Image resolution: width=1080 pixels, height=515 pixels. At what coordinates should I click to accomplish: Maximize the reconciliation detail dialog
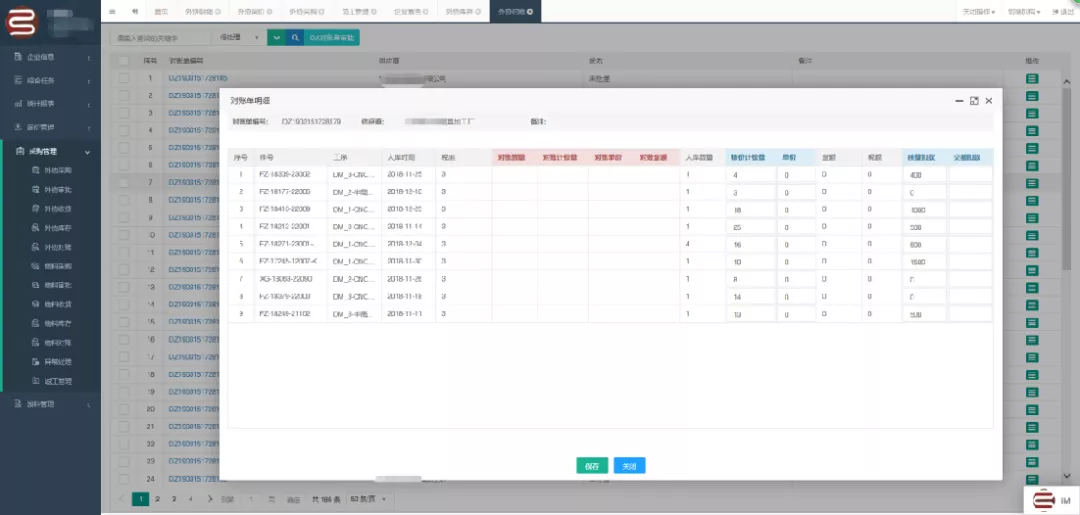click(974, 101)
